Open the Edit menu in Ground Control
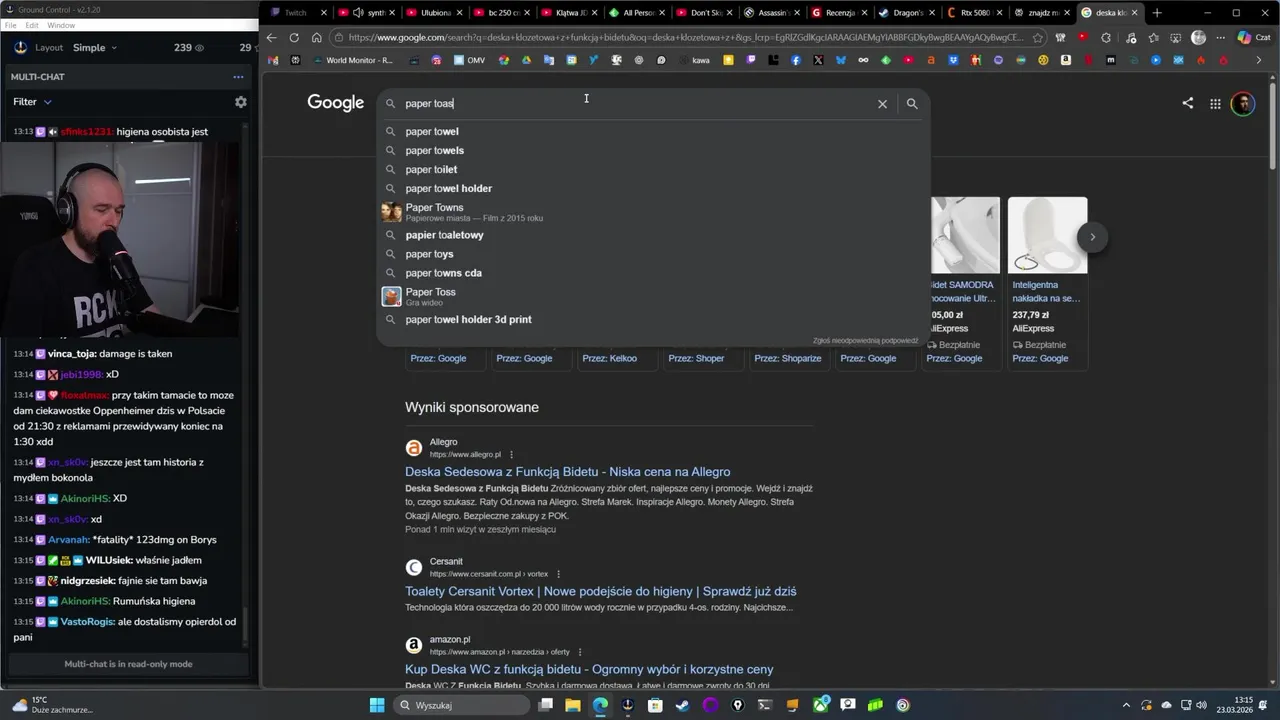 (32, 25)
